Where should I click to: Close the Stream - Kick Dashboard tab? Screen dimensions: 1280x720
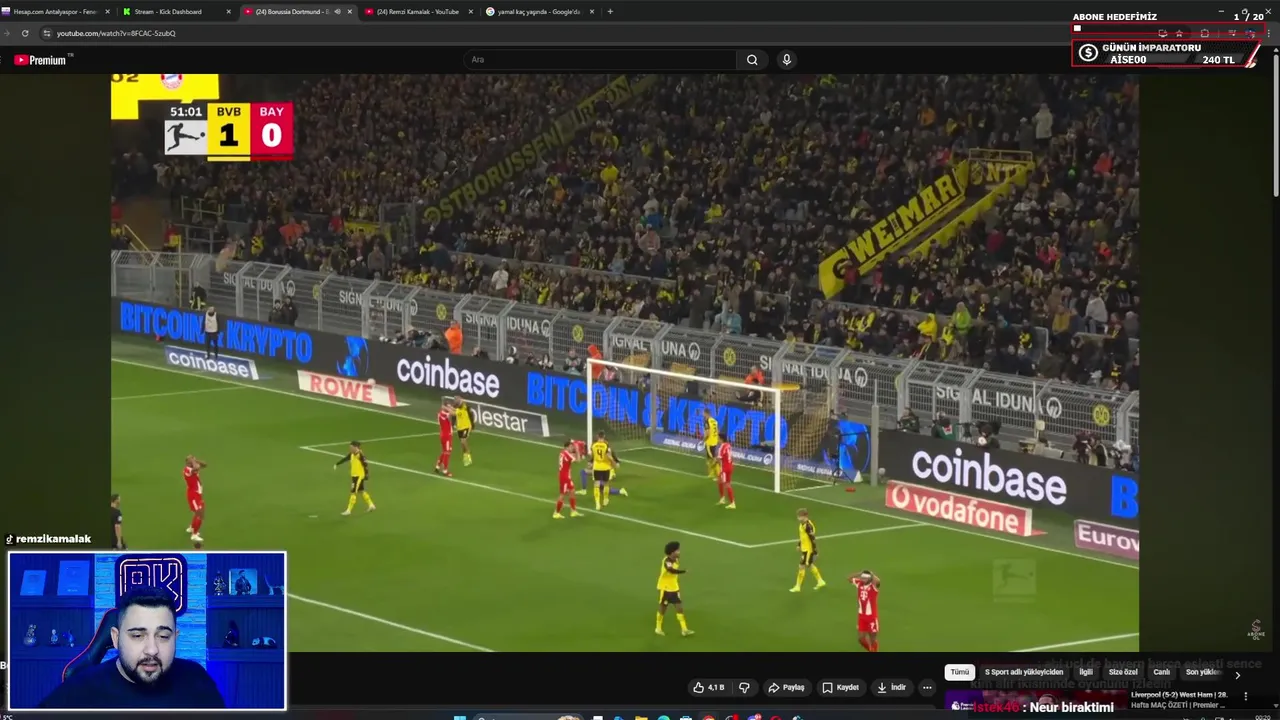pyautogui.click(x=229, y=12)
